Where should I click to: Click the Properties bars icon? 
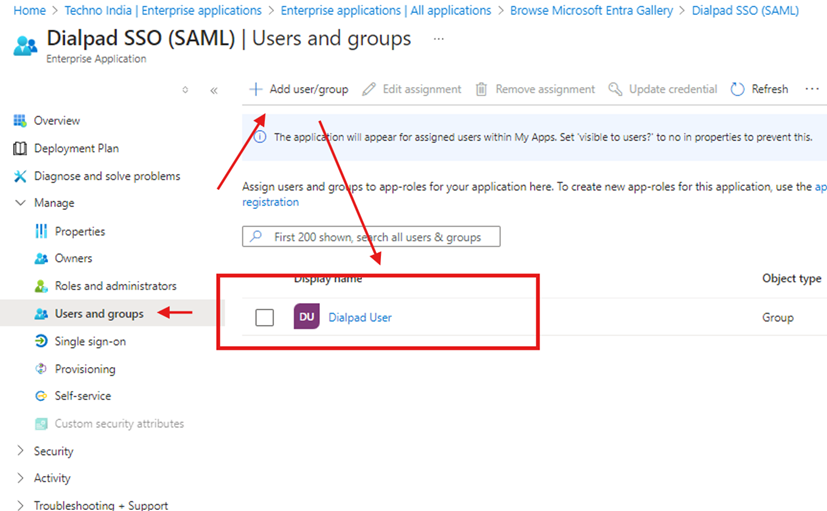[x=41, y=231]
